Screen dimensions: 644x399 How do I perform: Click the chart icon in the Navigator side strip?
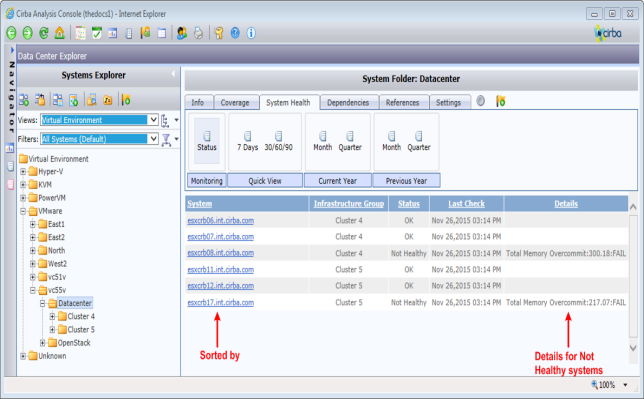click(x=9, y=148)
